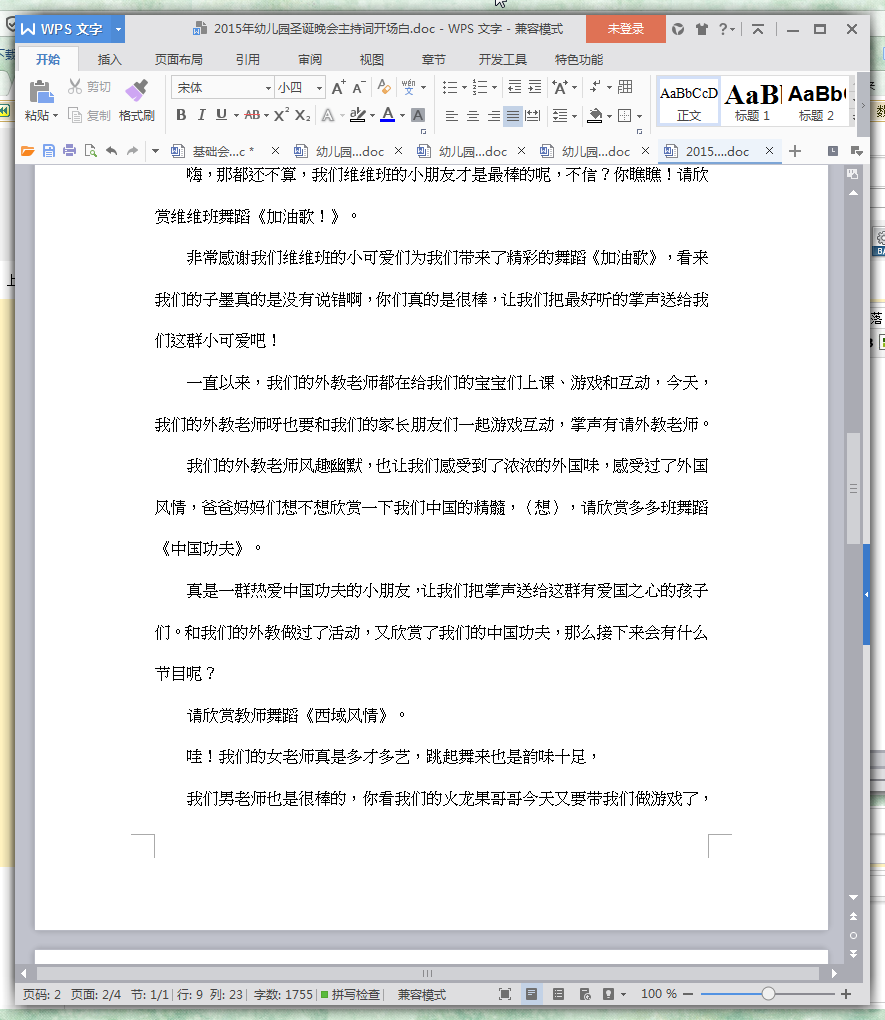Toggle justified alignment button

[x=513, y=116]
